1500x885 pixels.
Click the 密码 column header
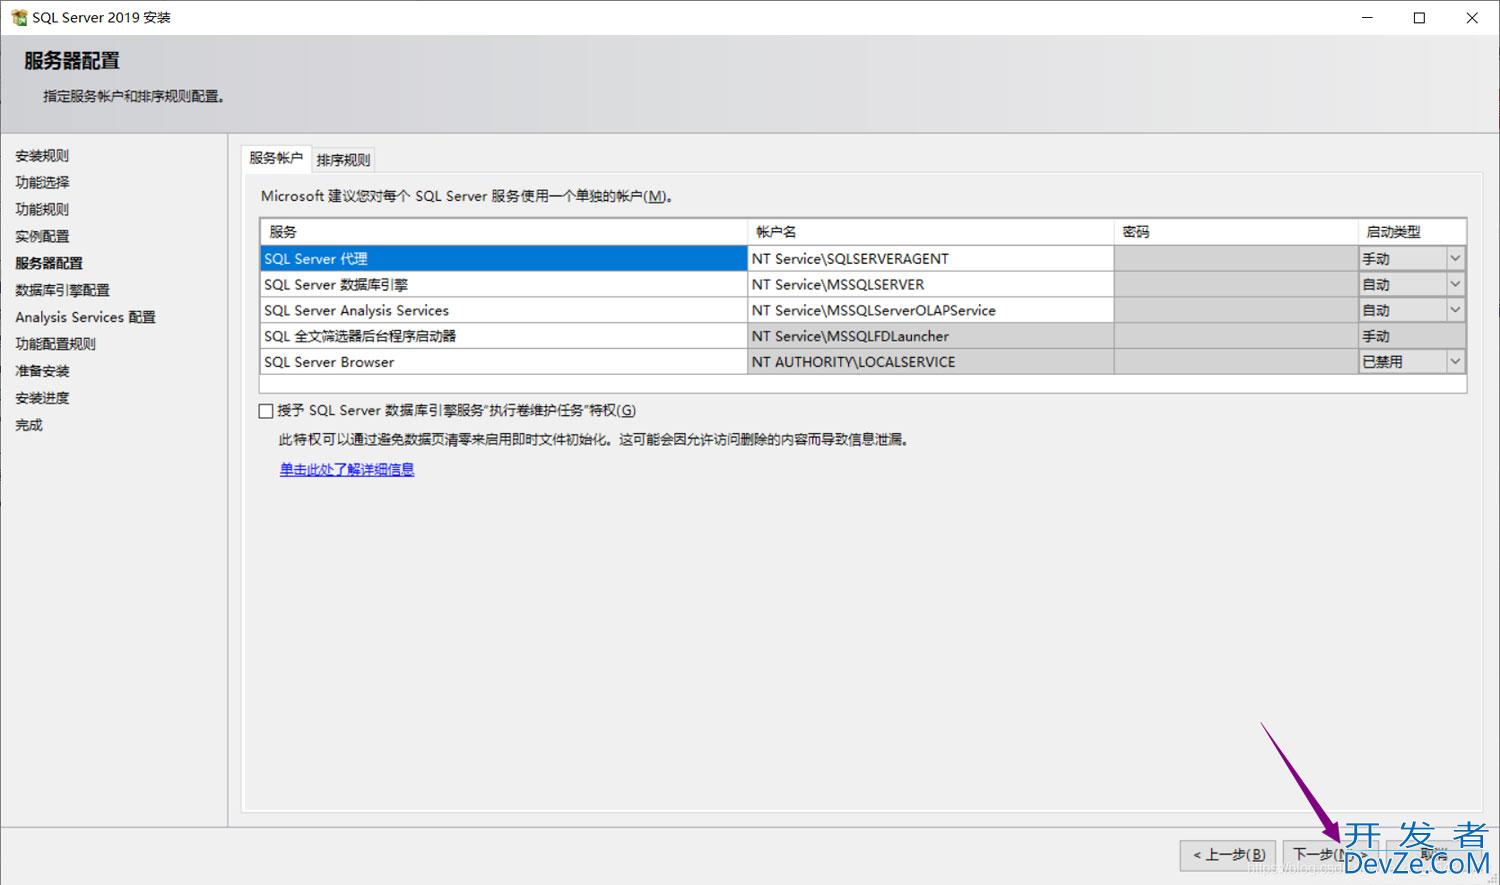(1236, 232)
